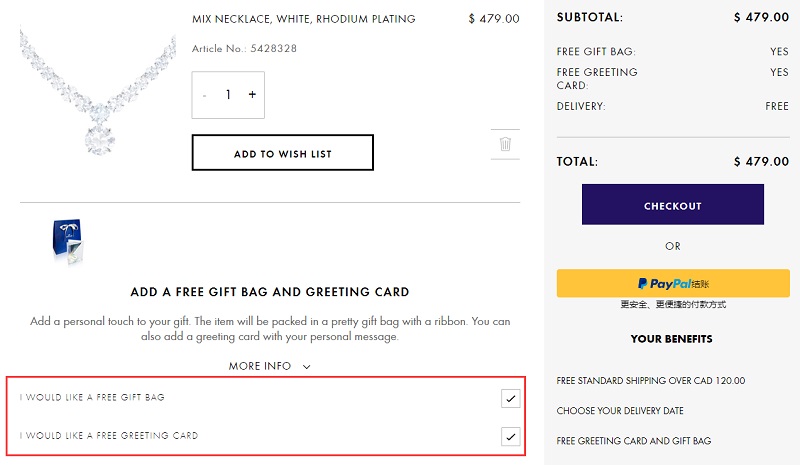This screenshot has width=800, height=465.
Task: Click the Add to Wish List button
Action: click(283, 153)
